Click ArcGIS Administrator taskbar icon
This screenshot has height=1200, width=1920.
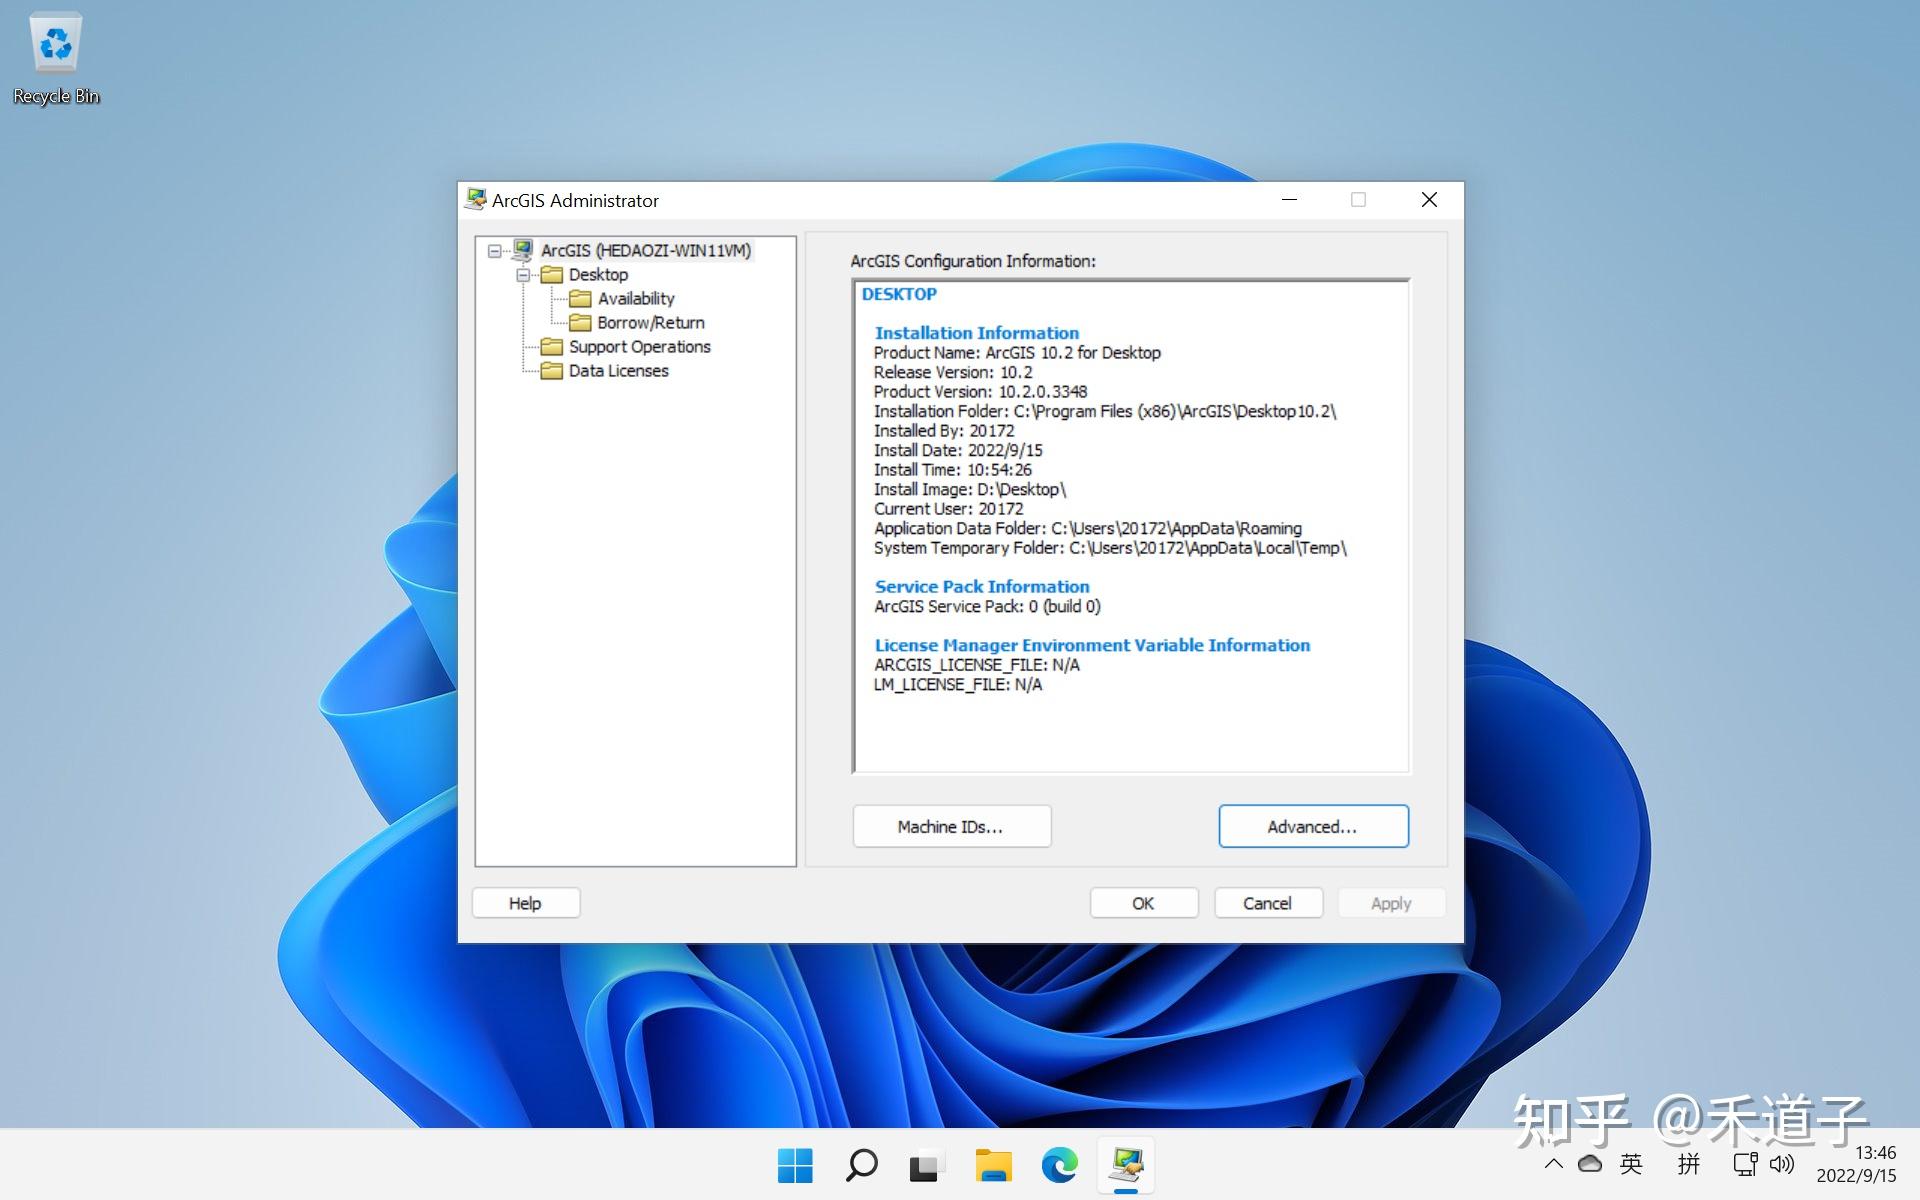(x=1126, y=1165)
